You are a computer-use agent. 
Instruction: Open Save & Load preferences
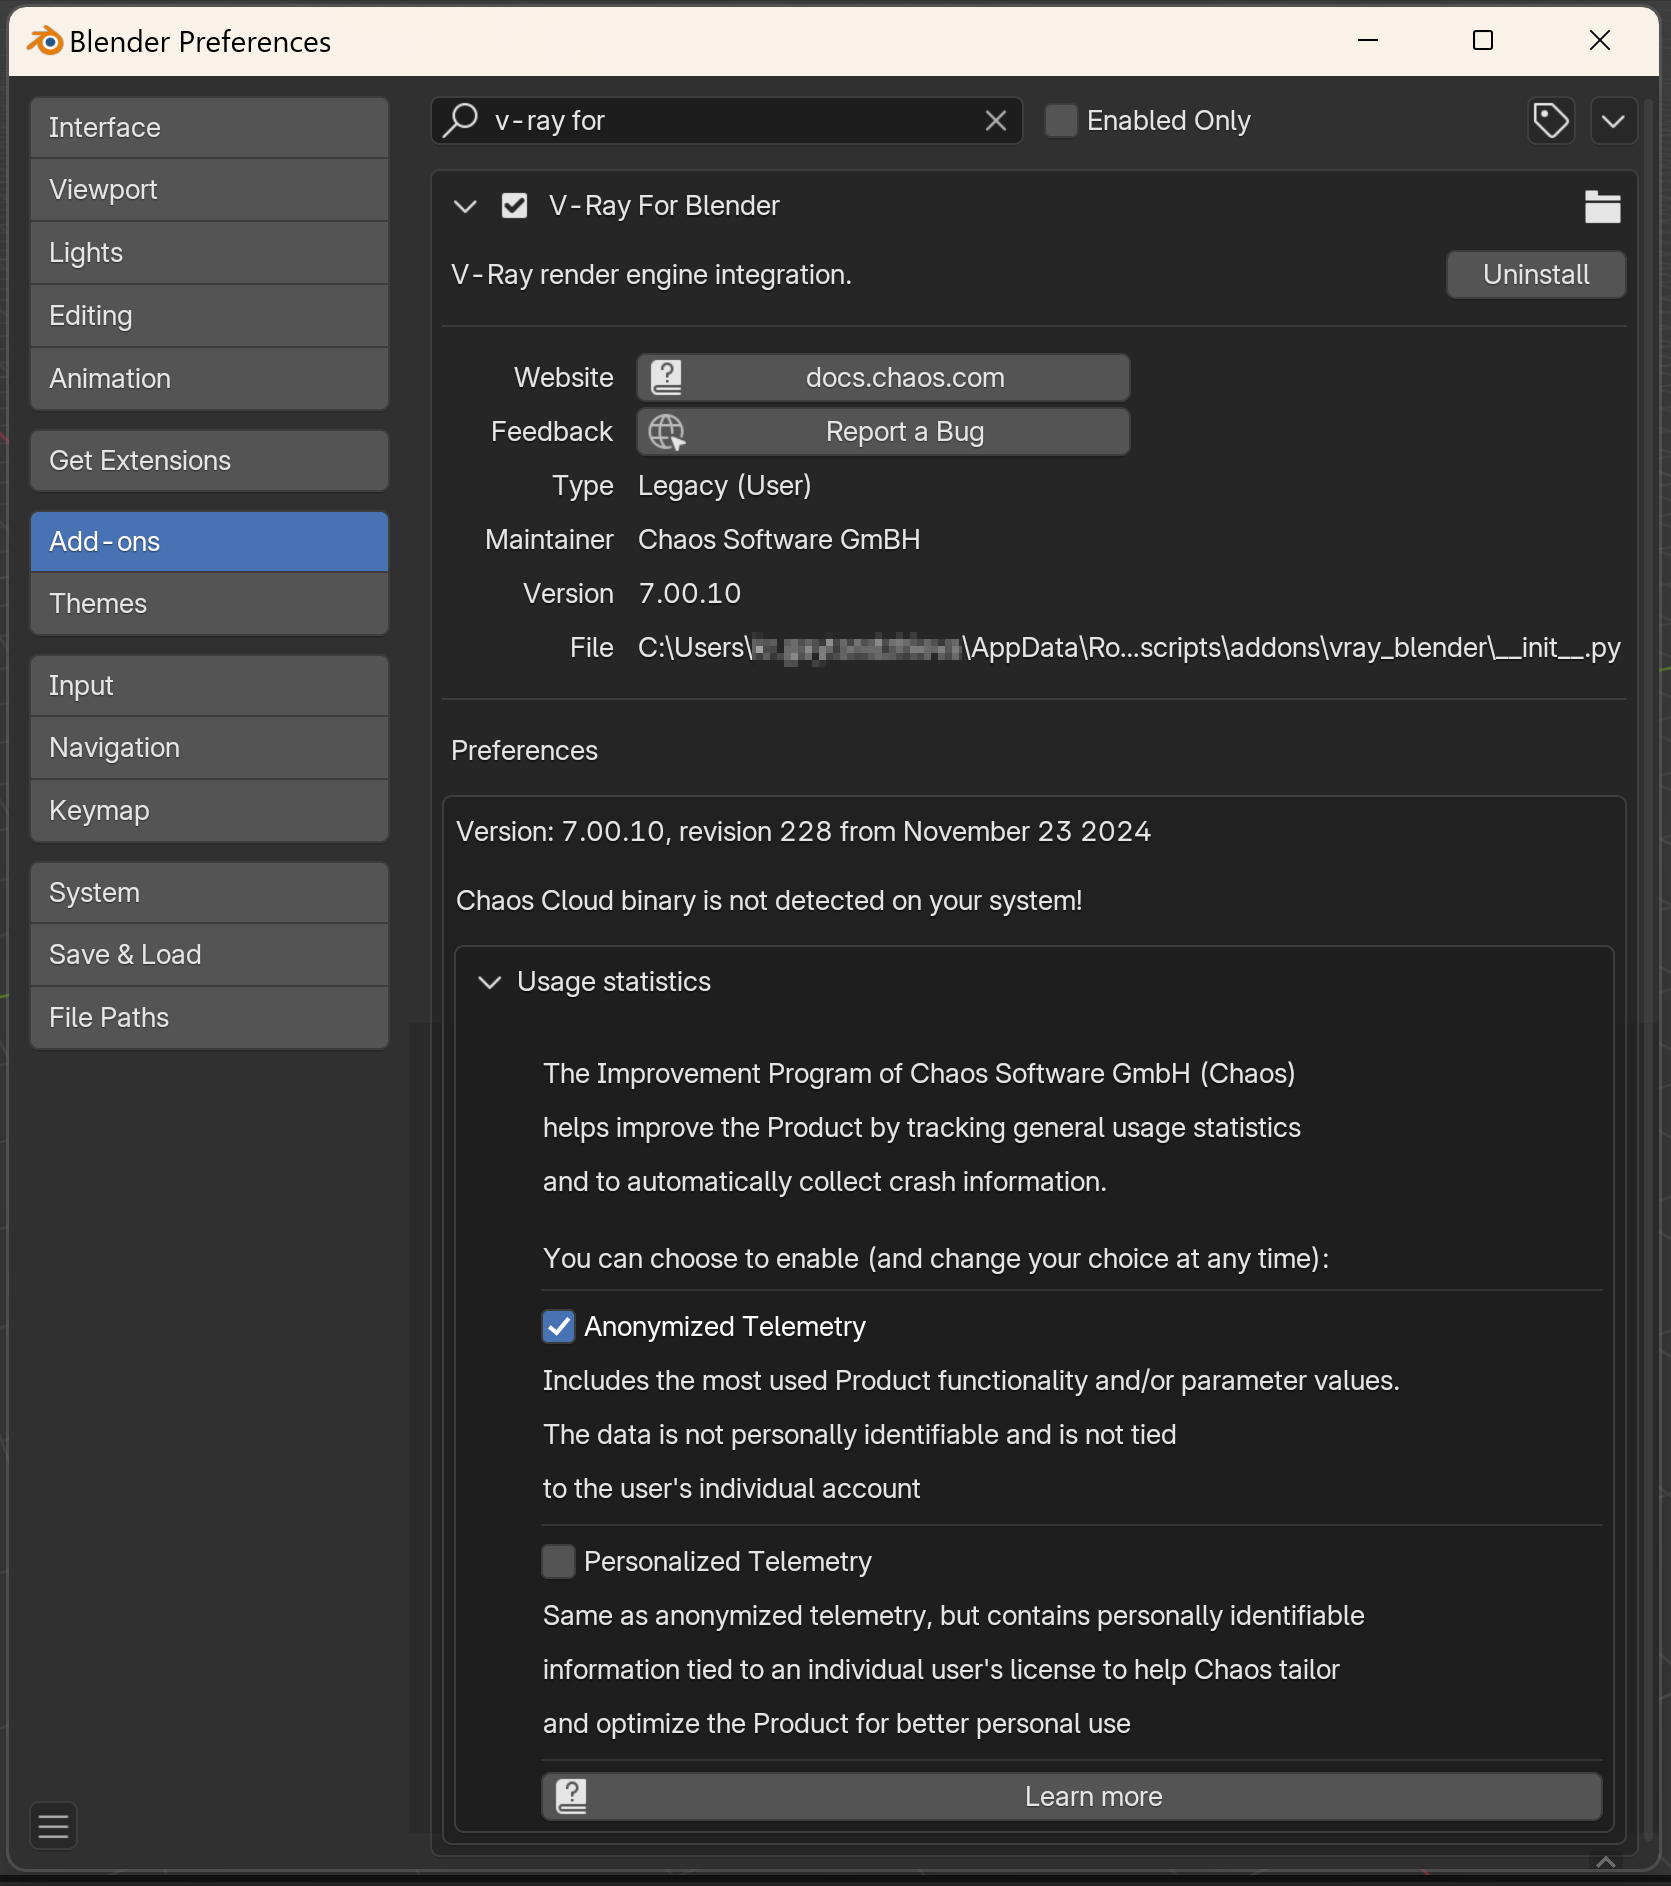pos(209,955)
